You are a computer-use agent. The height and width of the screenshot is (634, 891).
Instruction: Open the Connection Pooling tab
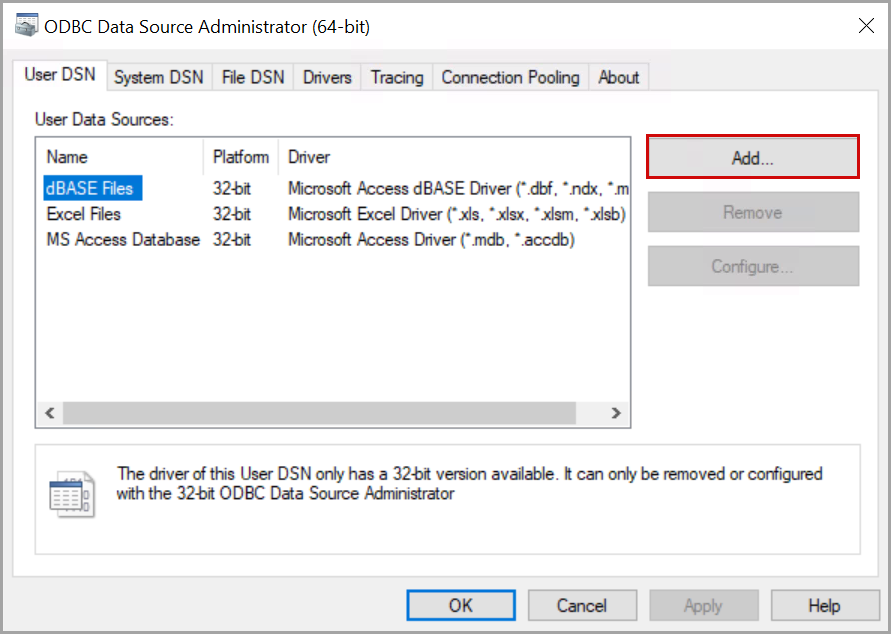[510, 77]
